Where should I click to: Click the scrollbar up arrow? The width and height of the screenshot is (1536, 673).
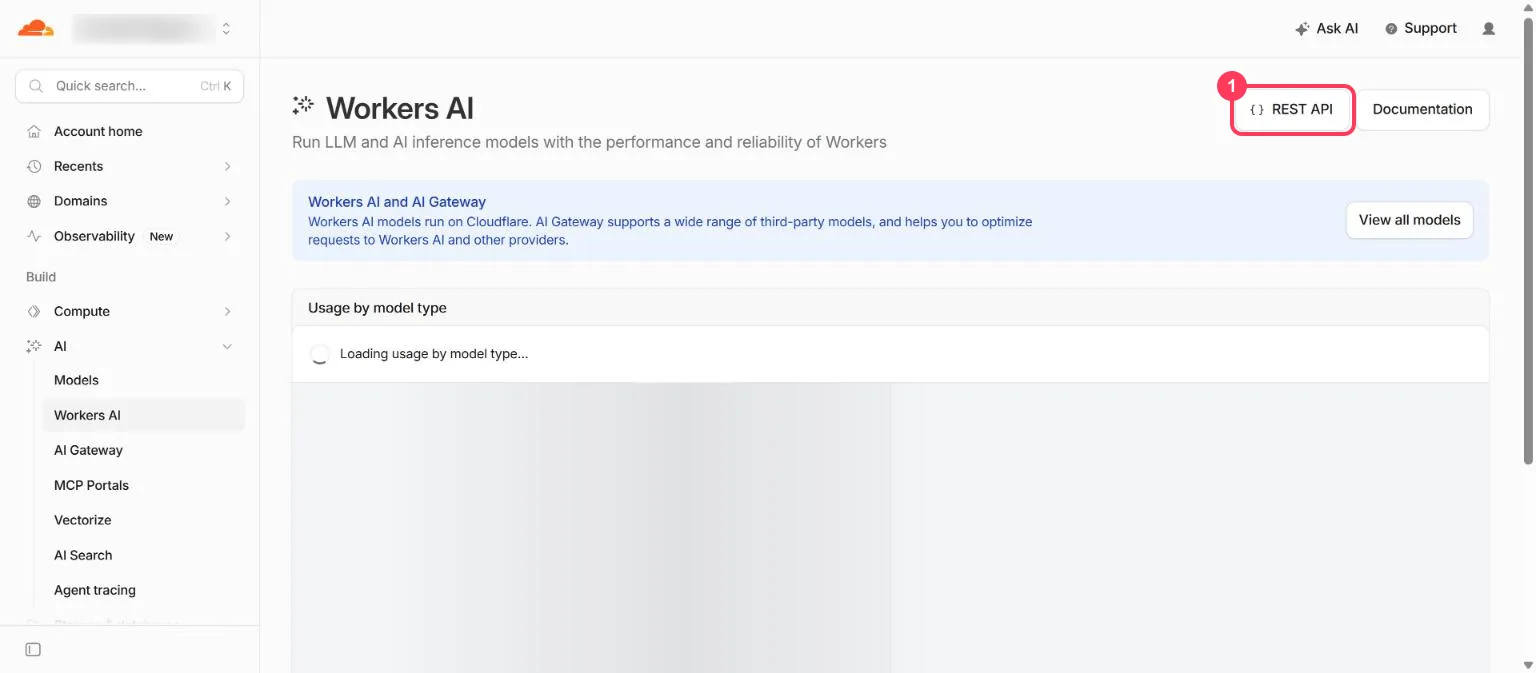pyautogui.click(x=1527, y=6)
